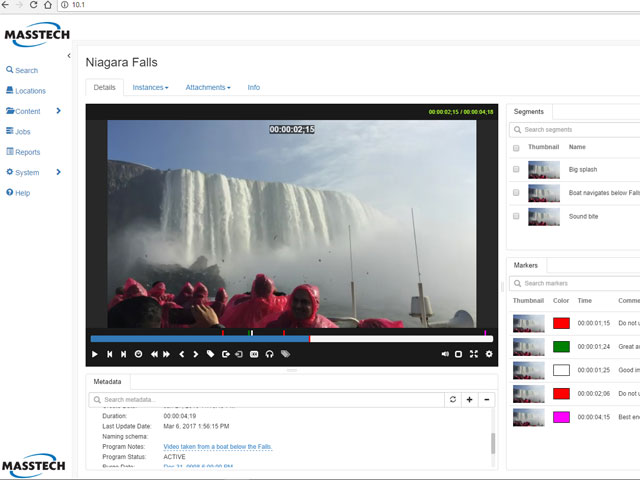Open Jobs in the sidebar
This screenshot has width=640, height=480.
tap(18, 131)
